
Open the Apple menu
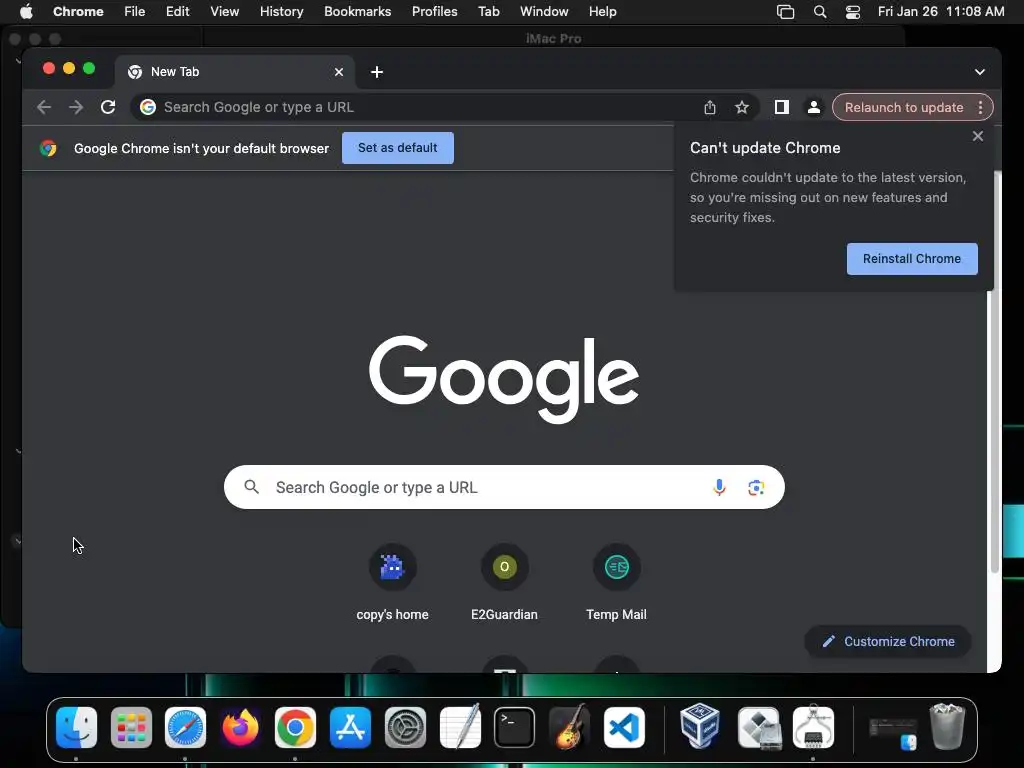pyautogui.click(x=26, y=11)
